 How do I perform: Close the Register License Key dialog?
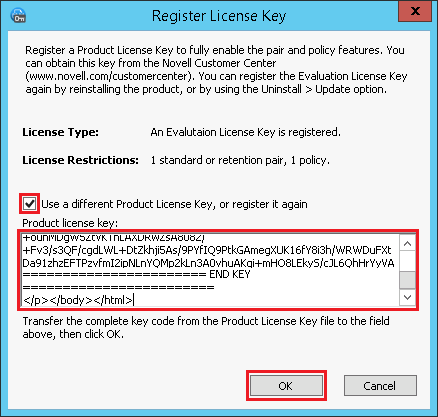pos(415,11)
